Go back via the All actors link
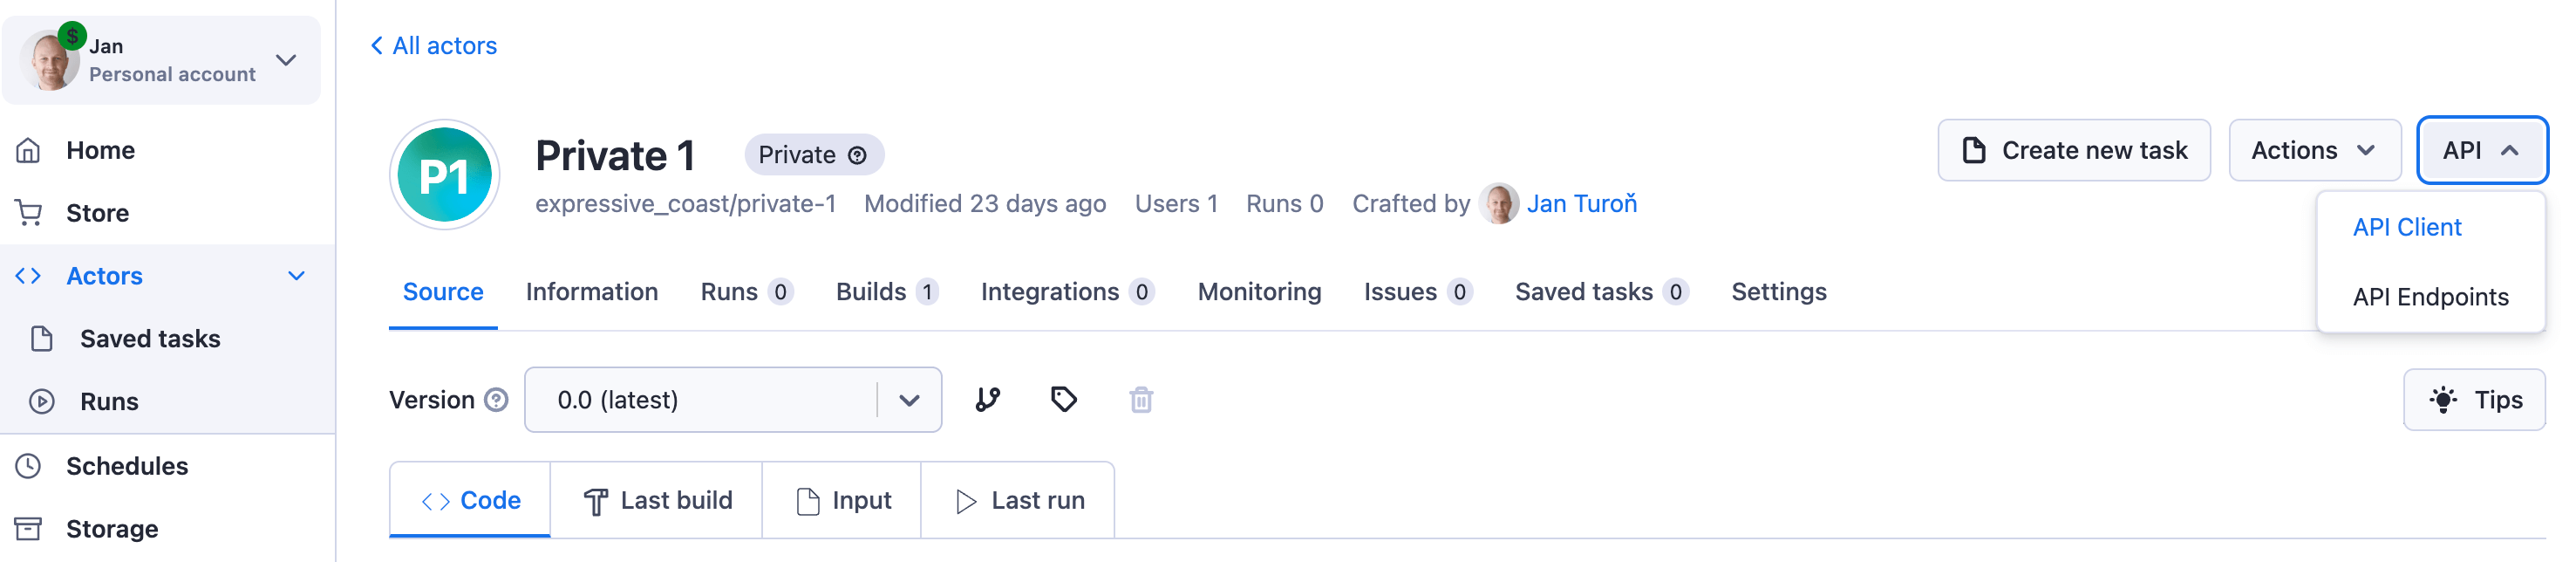 click(434, 46)
